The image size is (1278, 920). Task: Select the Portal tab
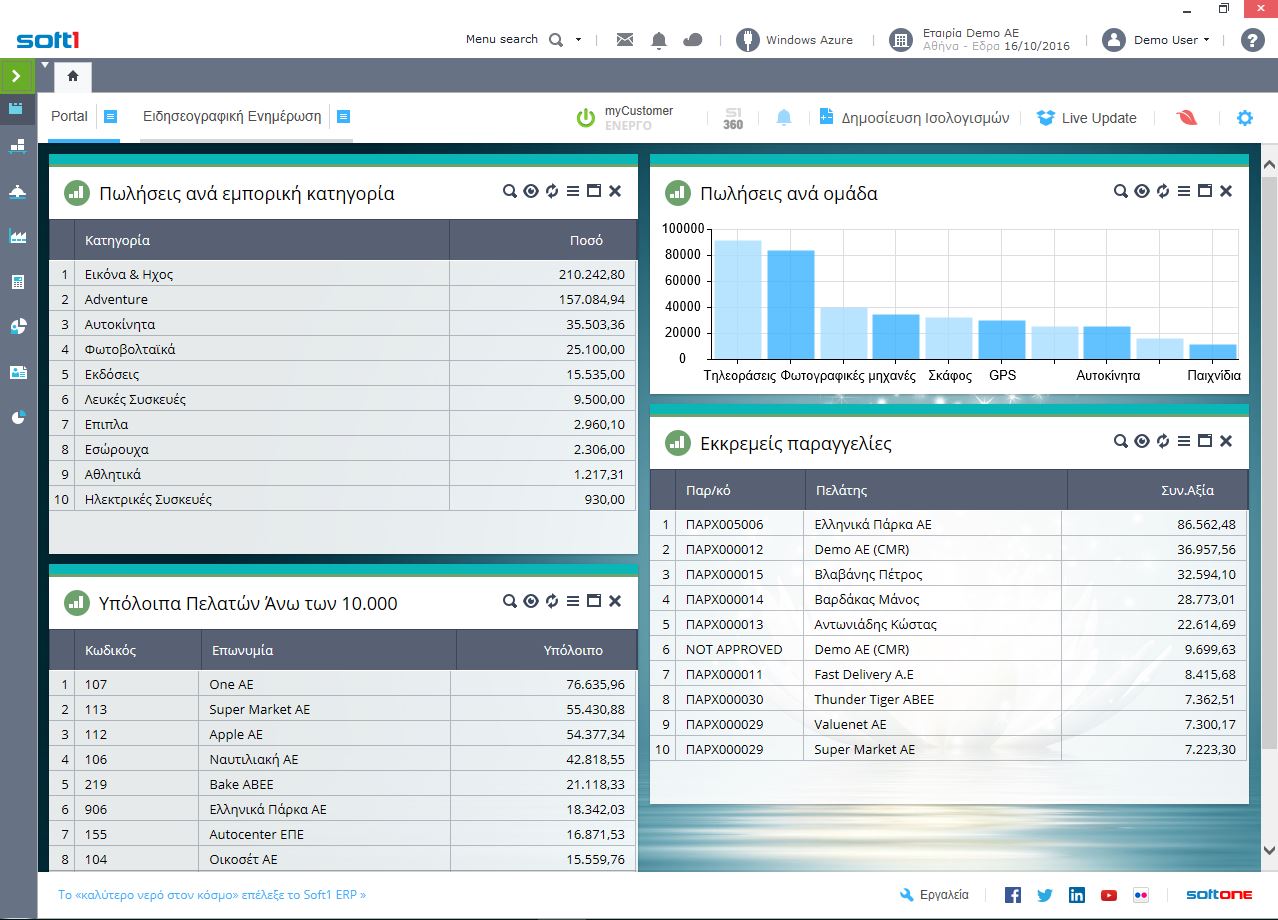69,116
